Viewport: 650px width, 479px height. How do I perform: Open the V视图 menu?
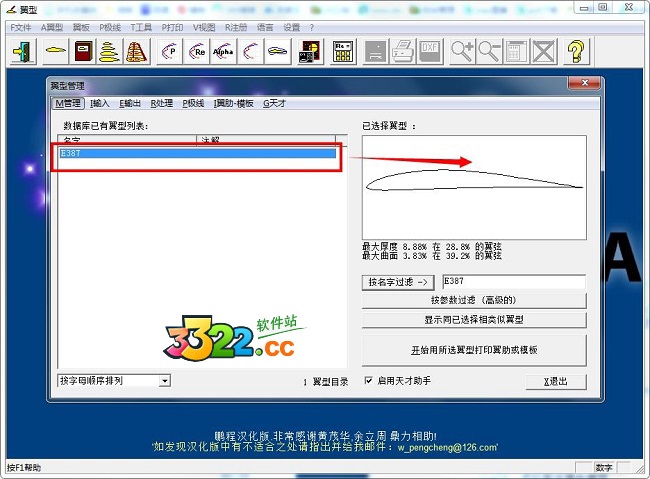click(204, 27)
